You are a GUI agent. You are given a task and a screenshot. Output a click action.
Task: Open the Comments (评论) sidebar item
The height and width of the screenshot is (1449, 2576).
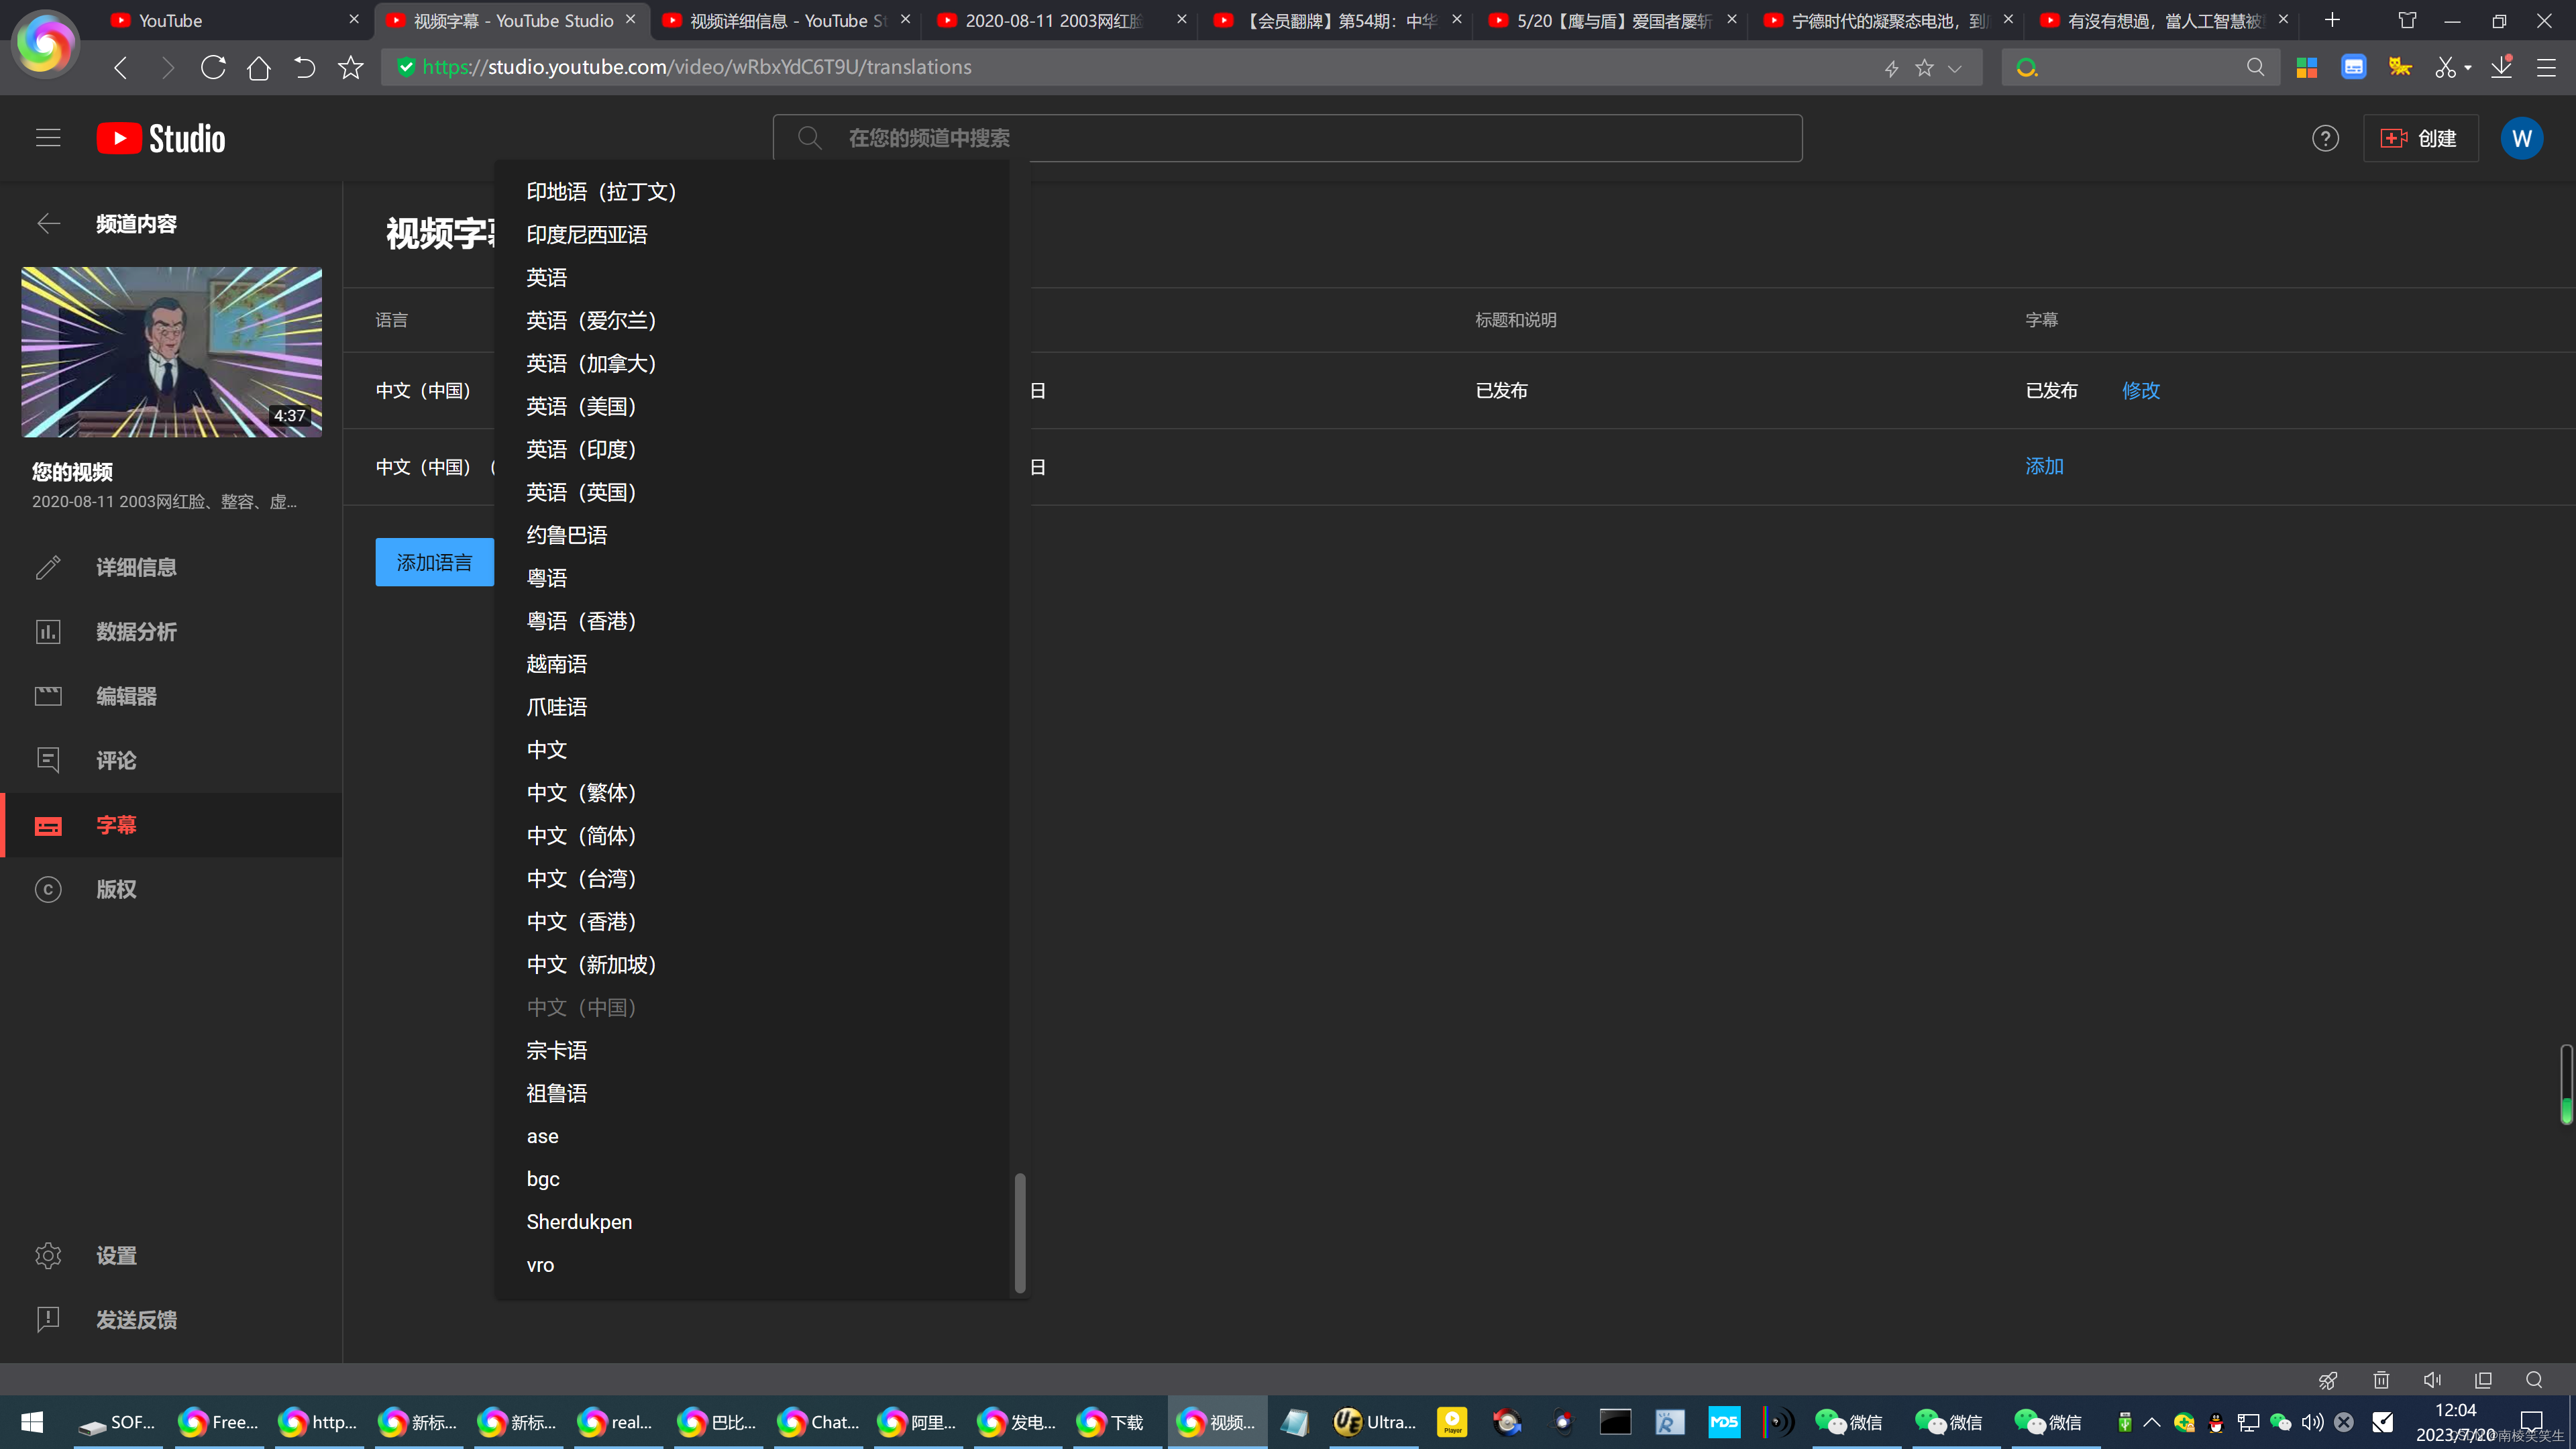tap(116, 760)
